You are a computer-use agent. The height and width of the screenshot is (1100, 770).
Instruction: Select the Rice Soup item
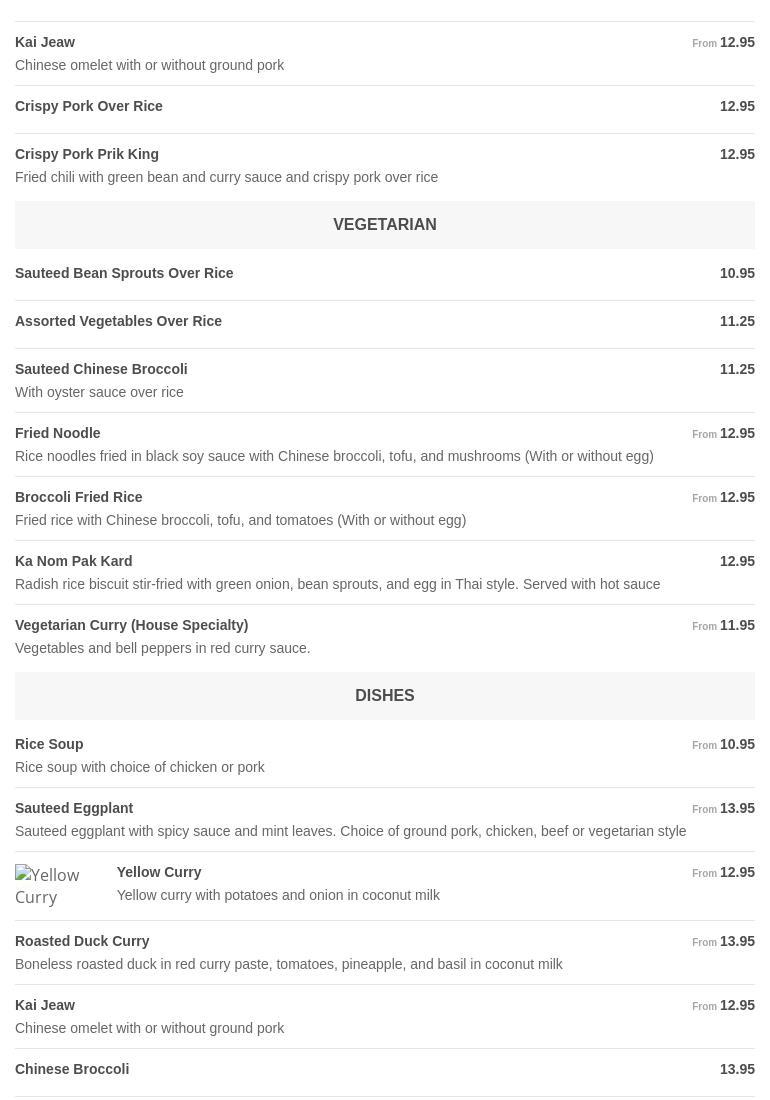(x=49, y=744)
